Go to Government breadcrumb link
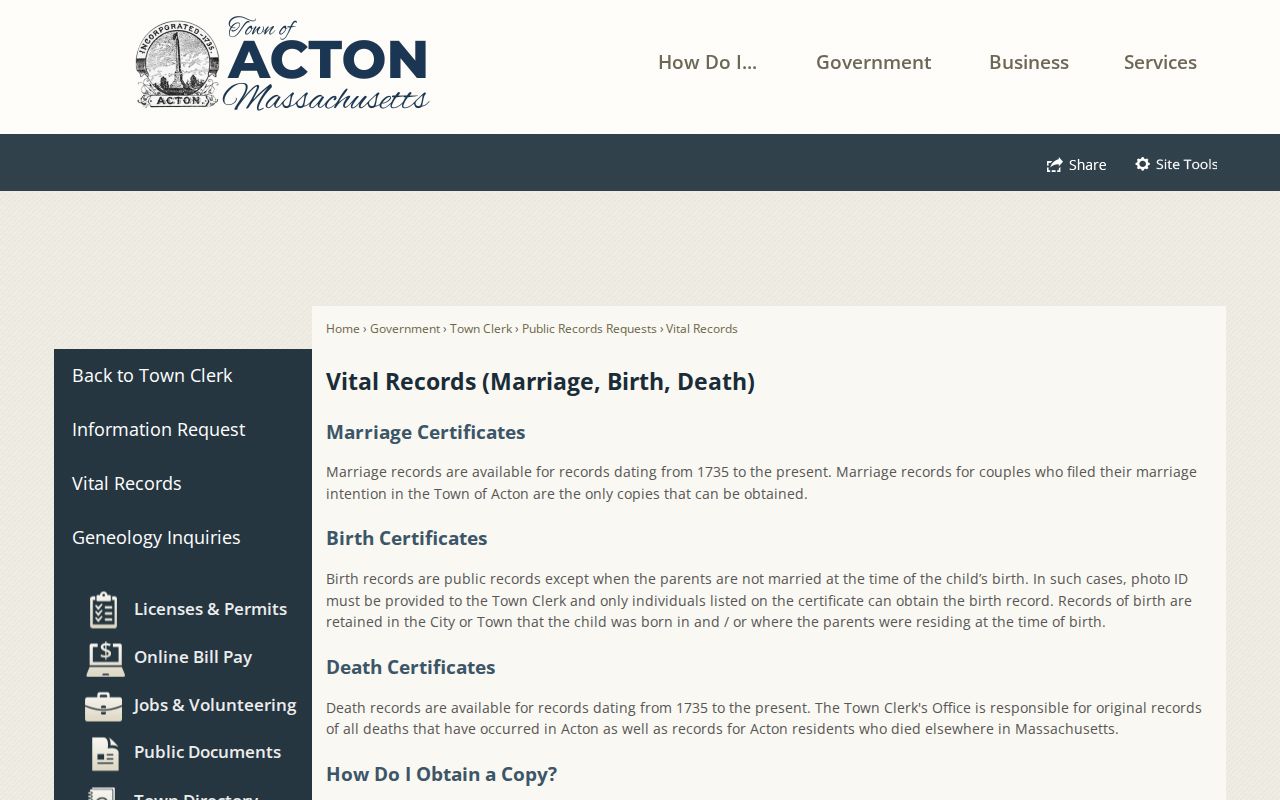 405,329
